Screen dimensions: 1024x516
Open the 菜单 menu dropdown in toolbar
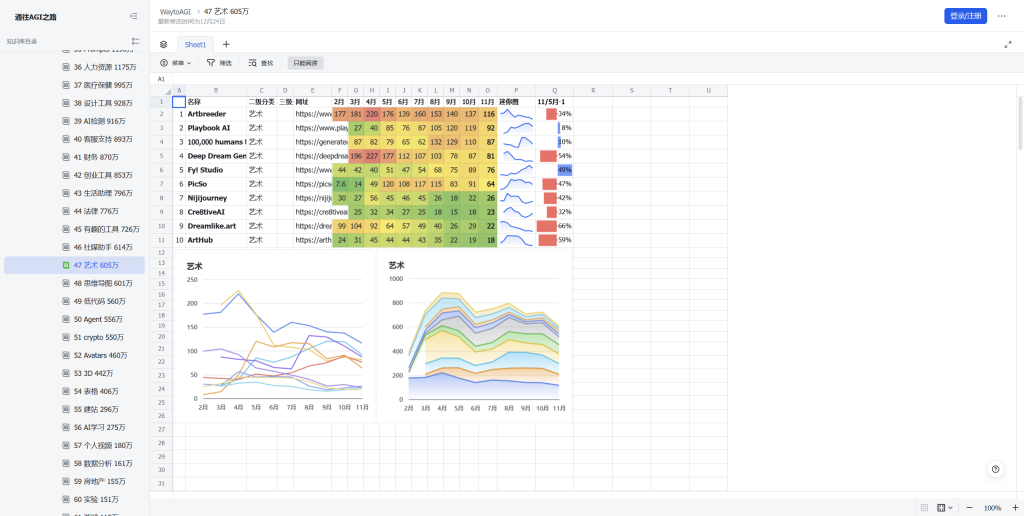point(176,63)
